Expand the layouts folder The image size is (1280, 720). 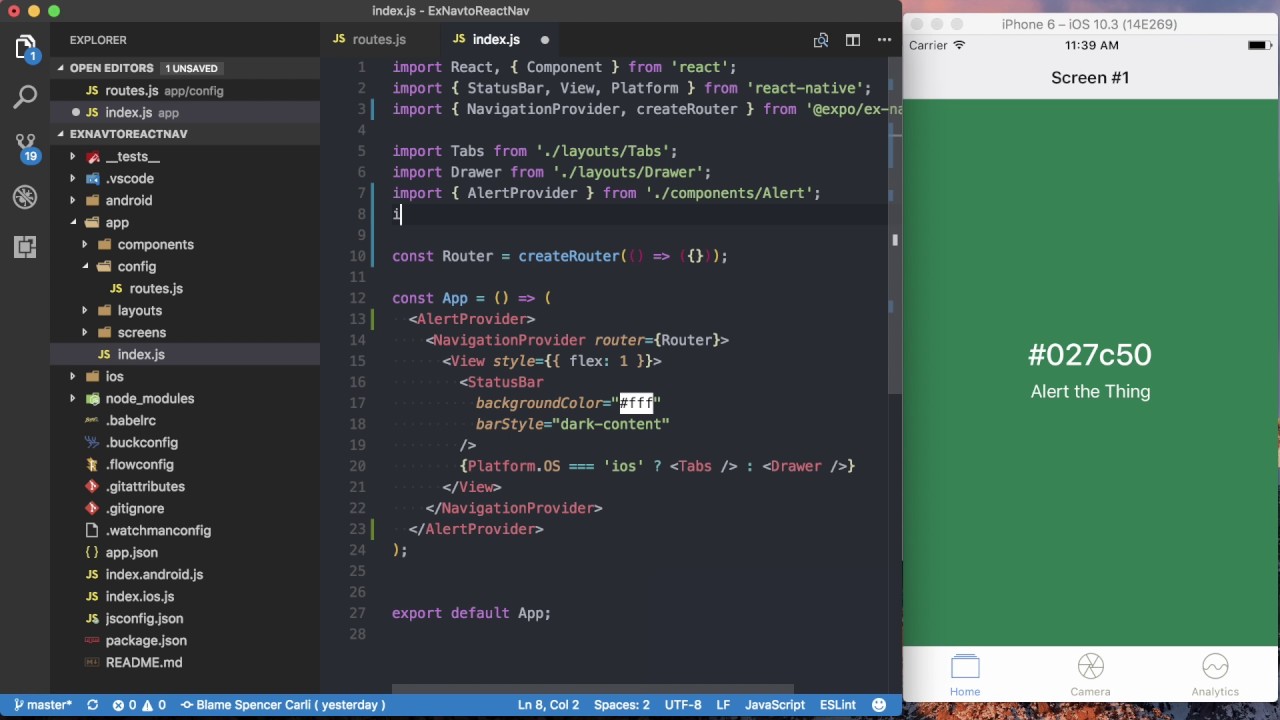139,311
